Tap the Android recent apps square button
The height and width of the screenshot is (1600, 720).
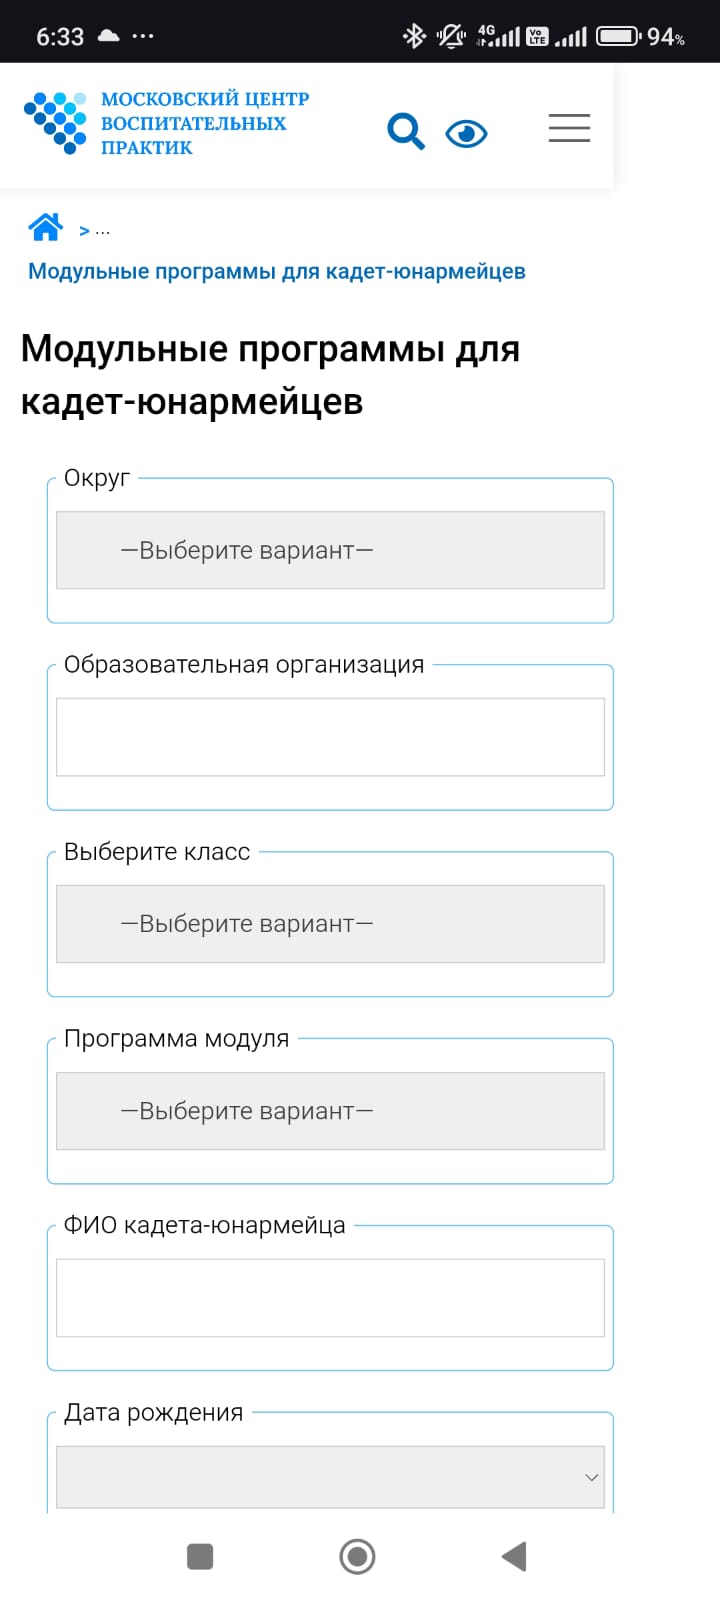pyautogui.click(x=200, y=1556)
